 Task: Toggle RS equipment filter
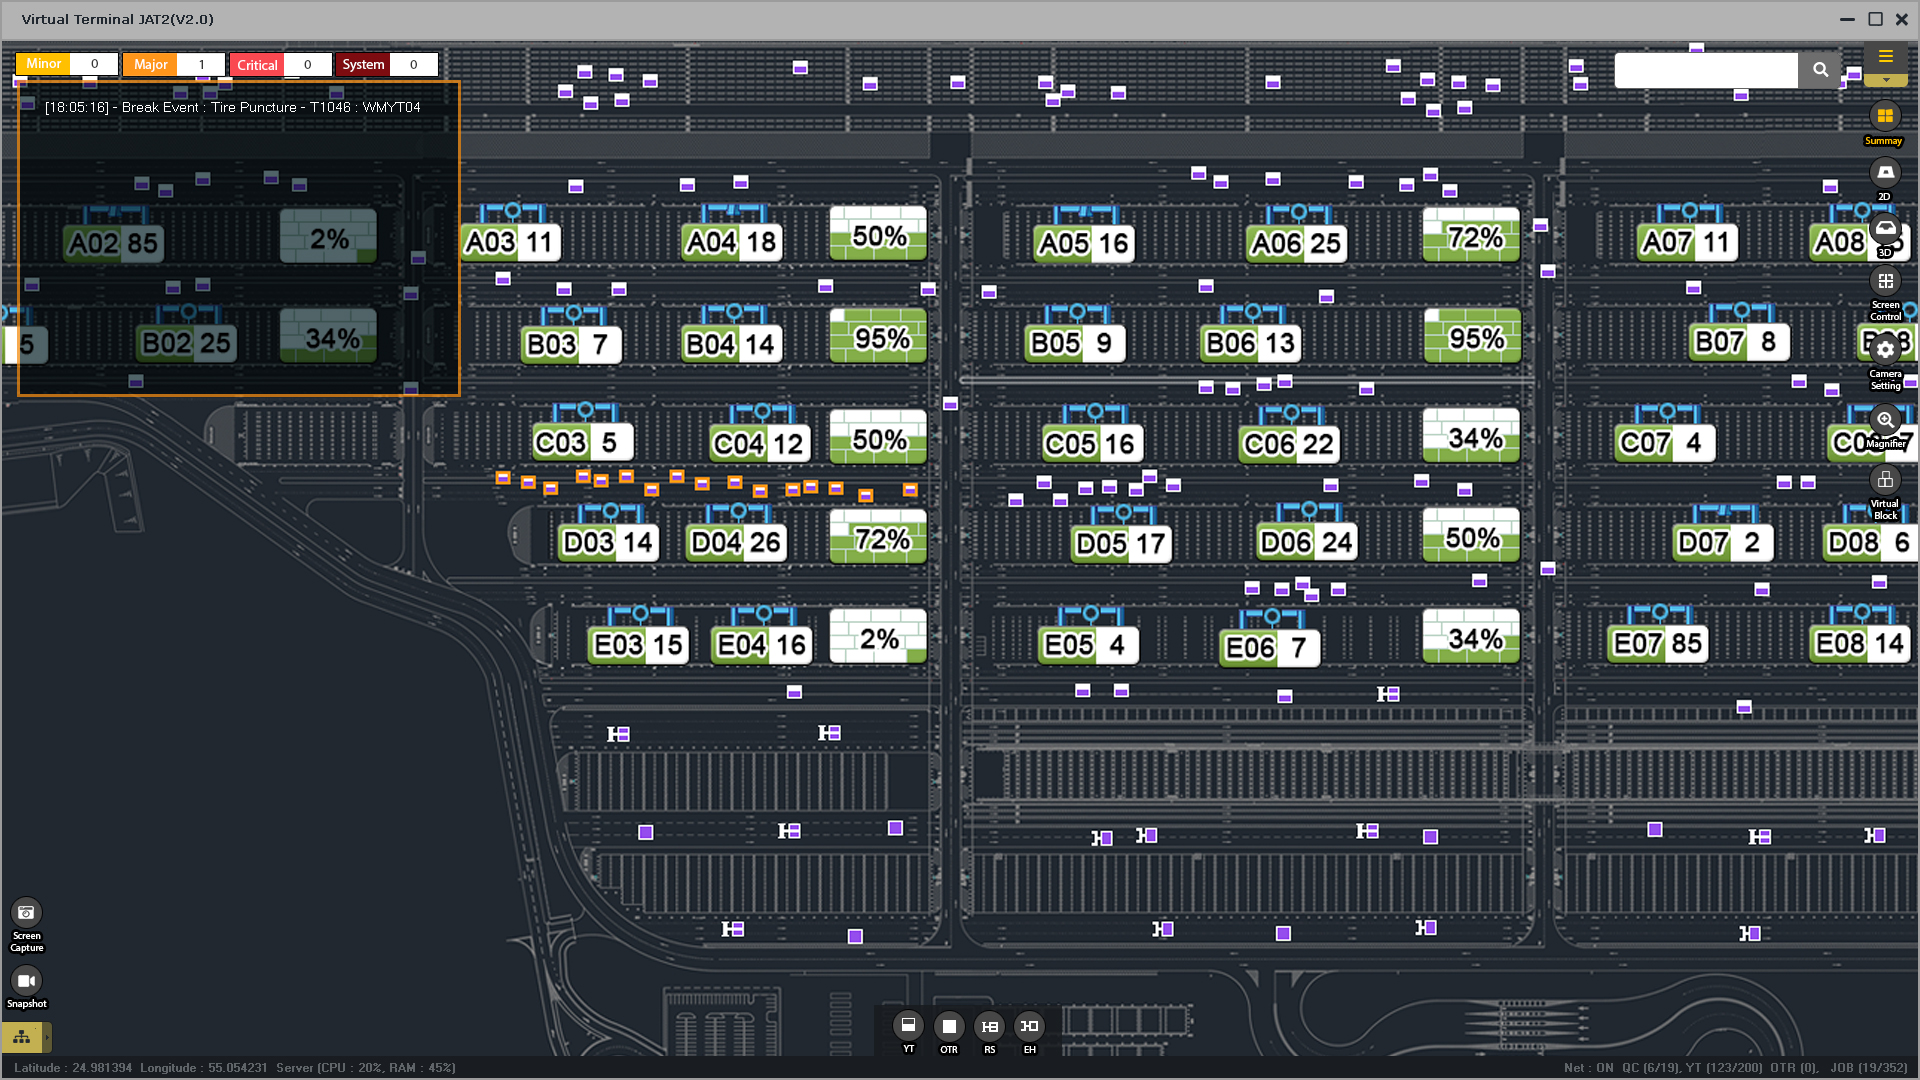tap(989, 1026)
